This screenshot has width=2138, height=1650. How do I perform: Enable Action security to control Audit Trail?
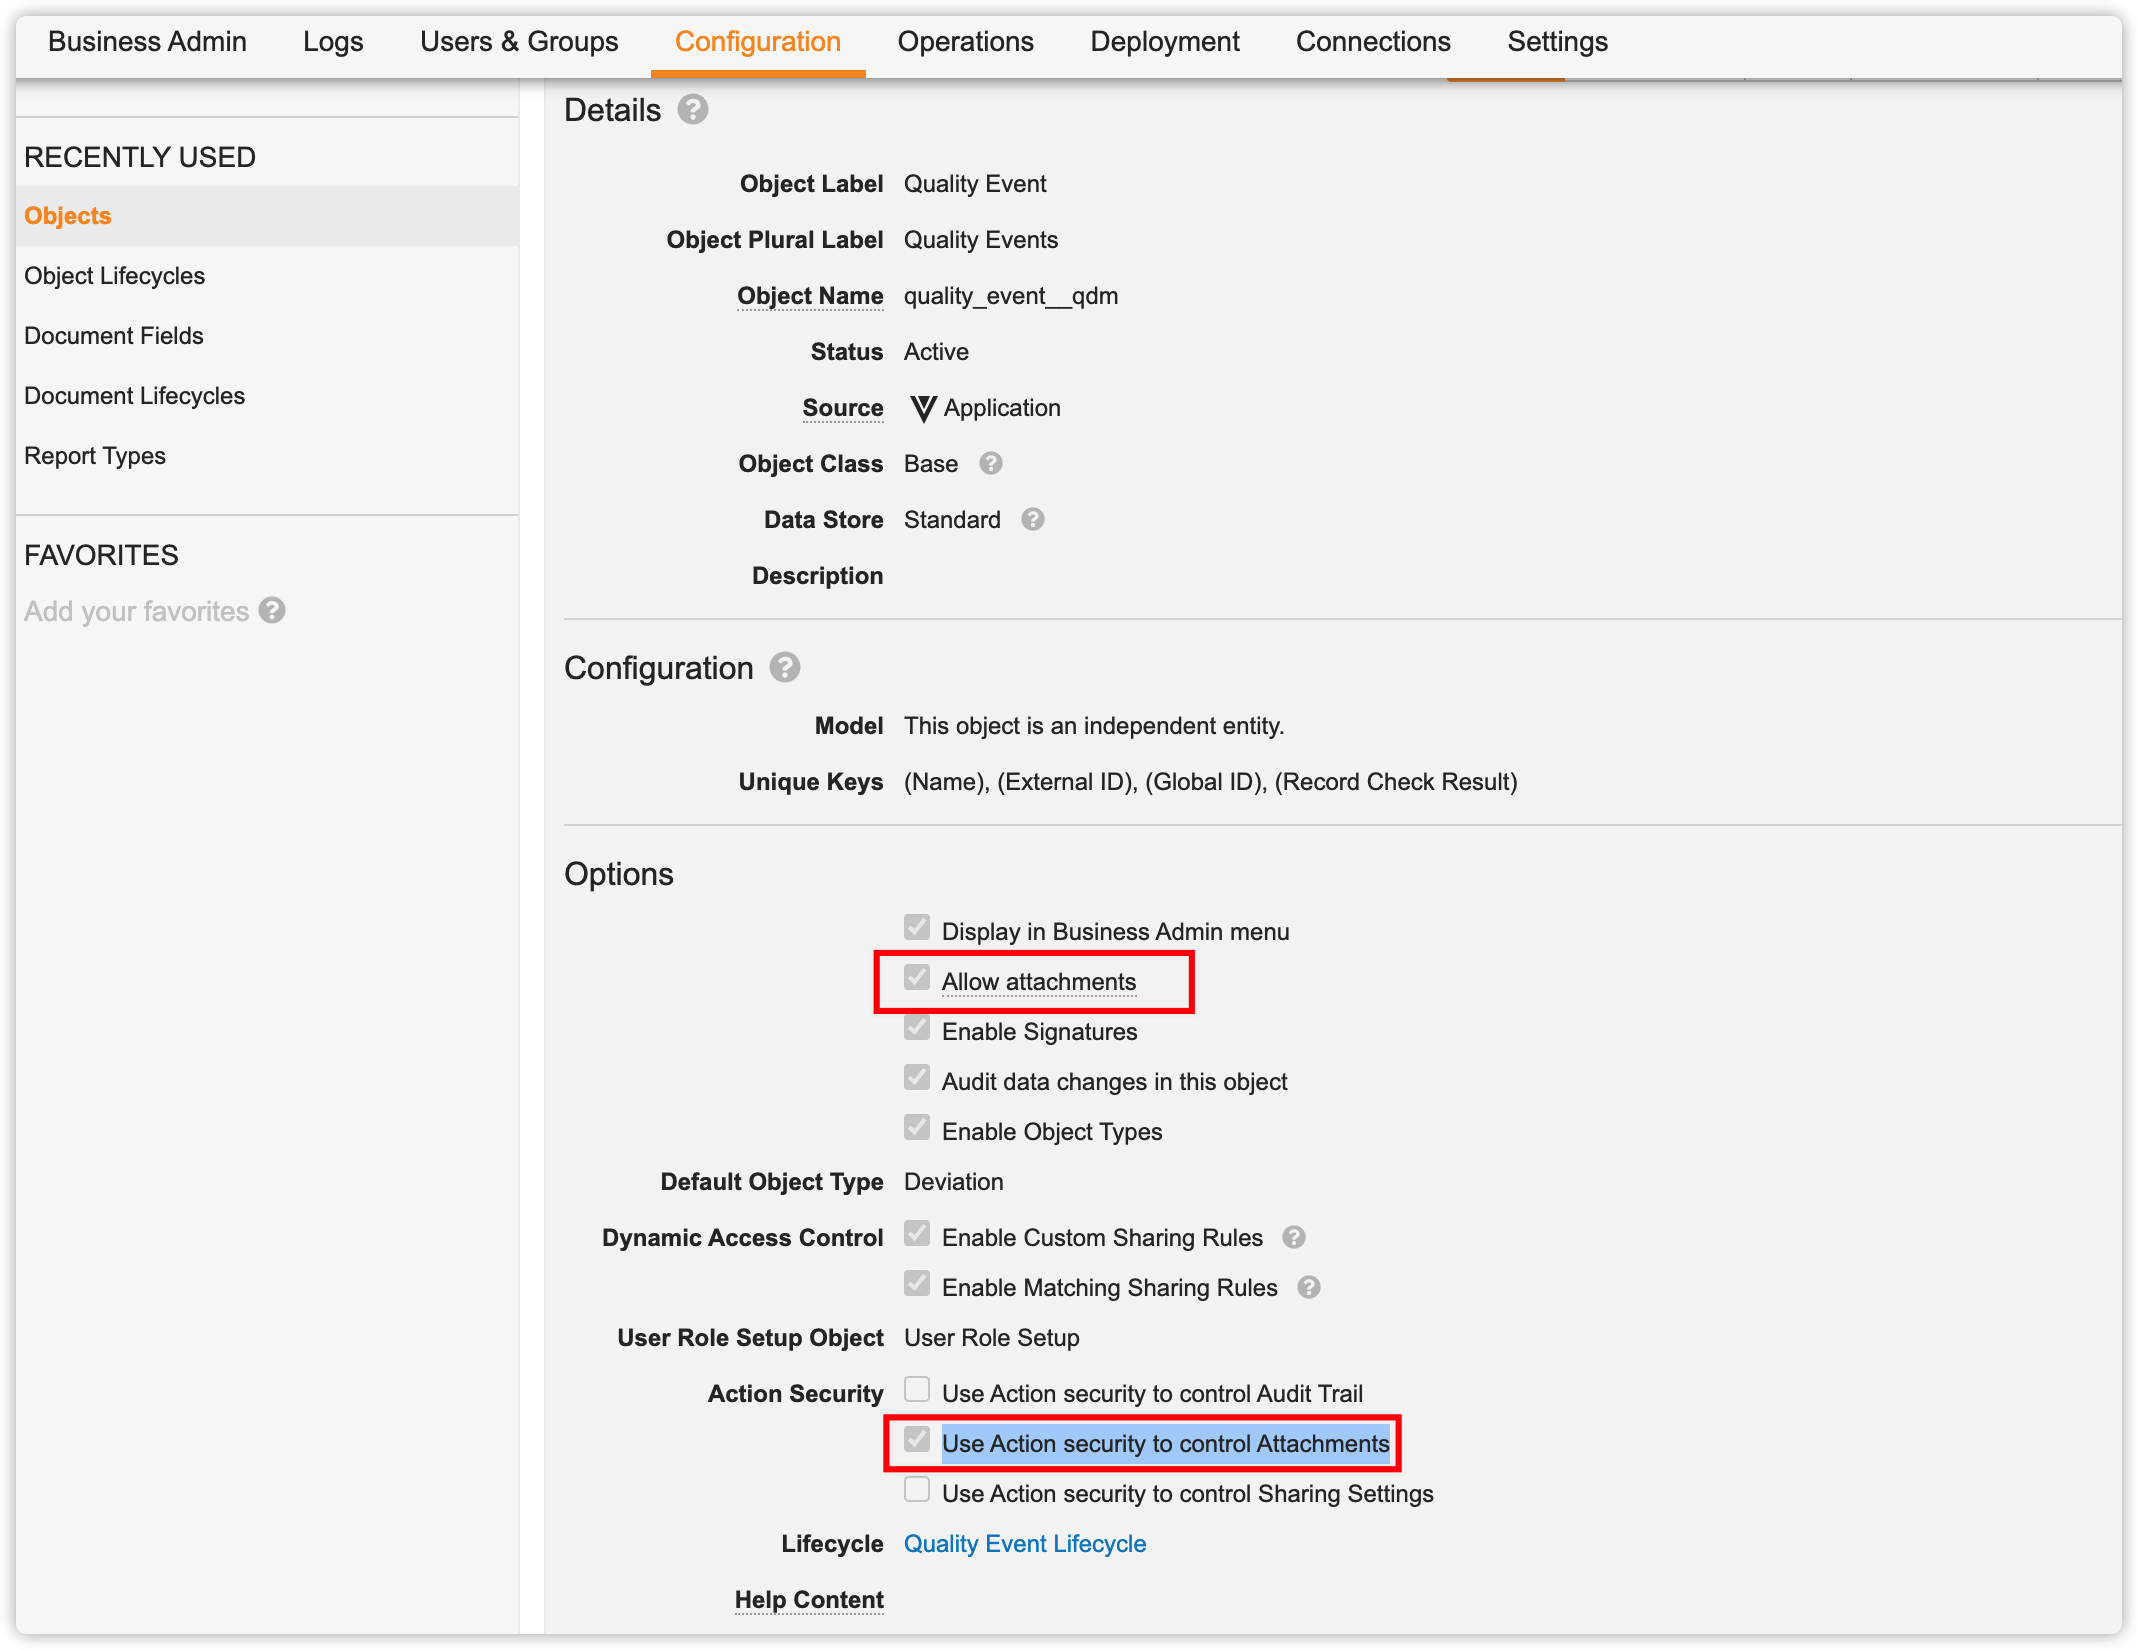916,1390
